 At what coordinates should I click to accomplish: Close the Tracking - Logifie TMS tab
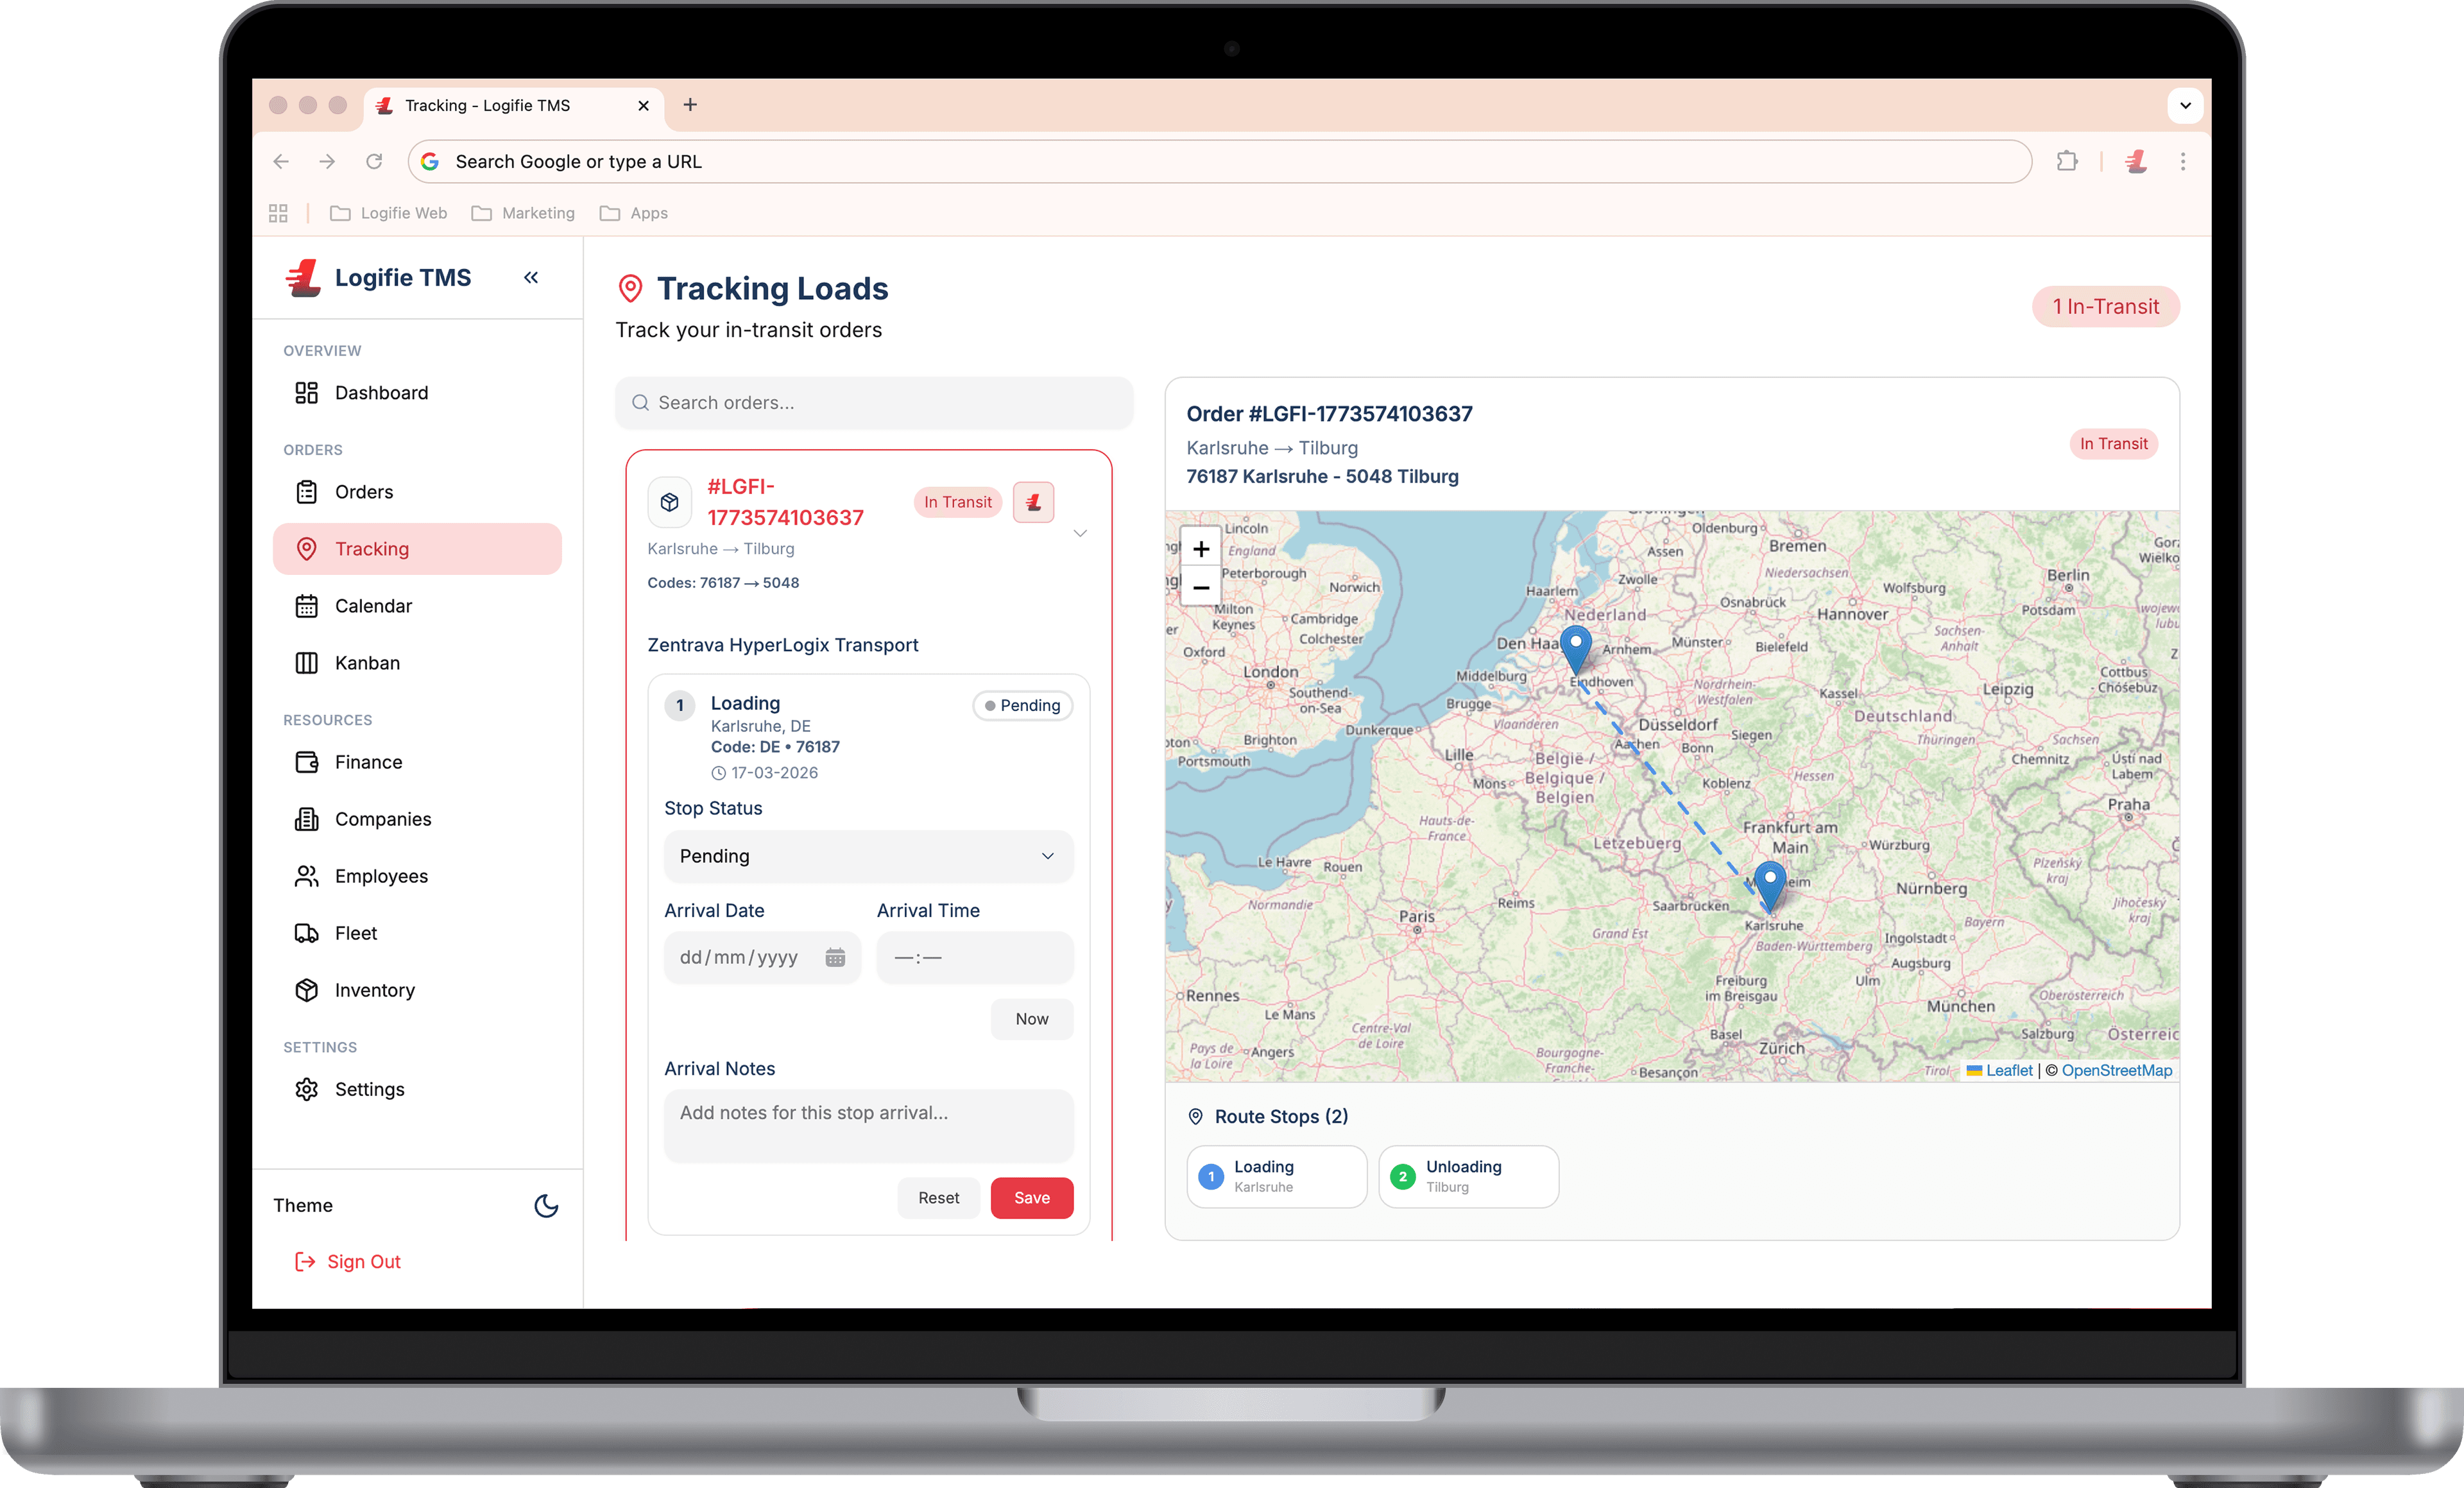pyautogui.click(x=643, y=106)
